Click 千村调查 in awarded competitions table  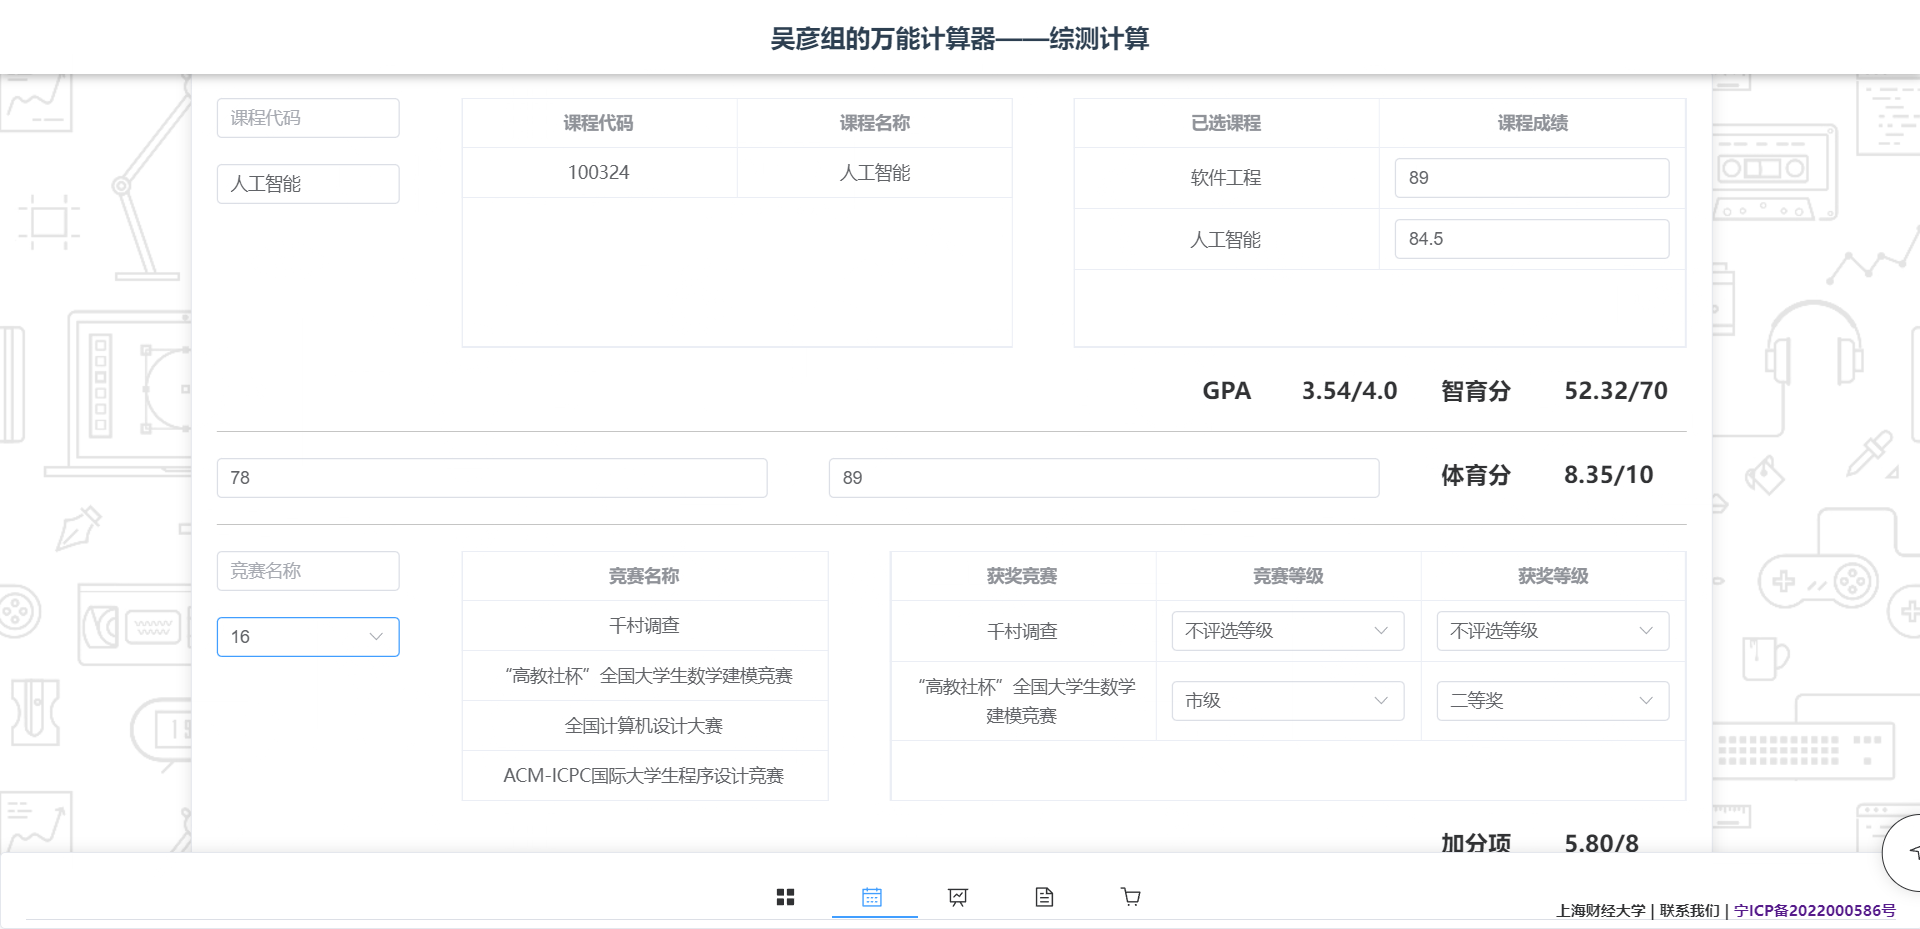1022,631
